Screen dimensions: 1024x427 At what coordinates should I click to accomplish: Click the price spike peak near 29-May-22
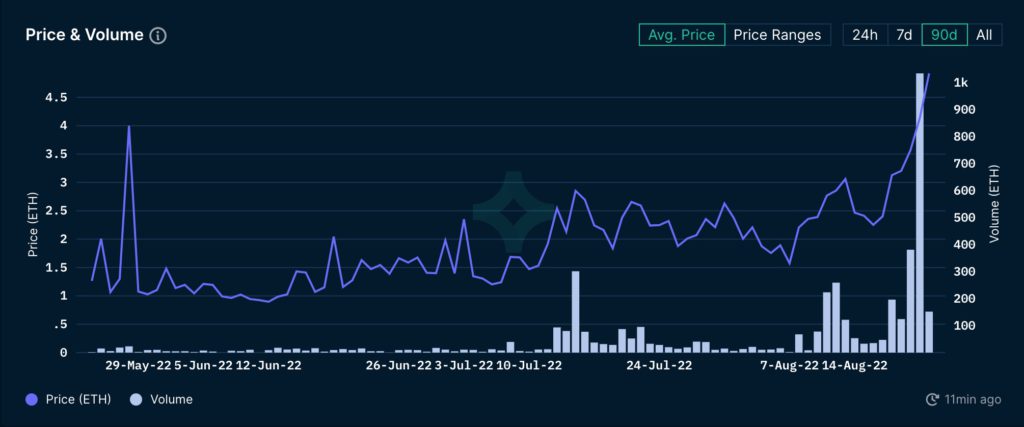129,127
